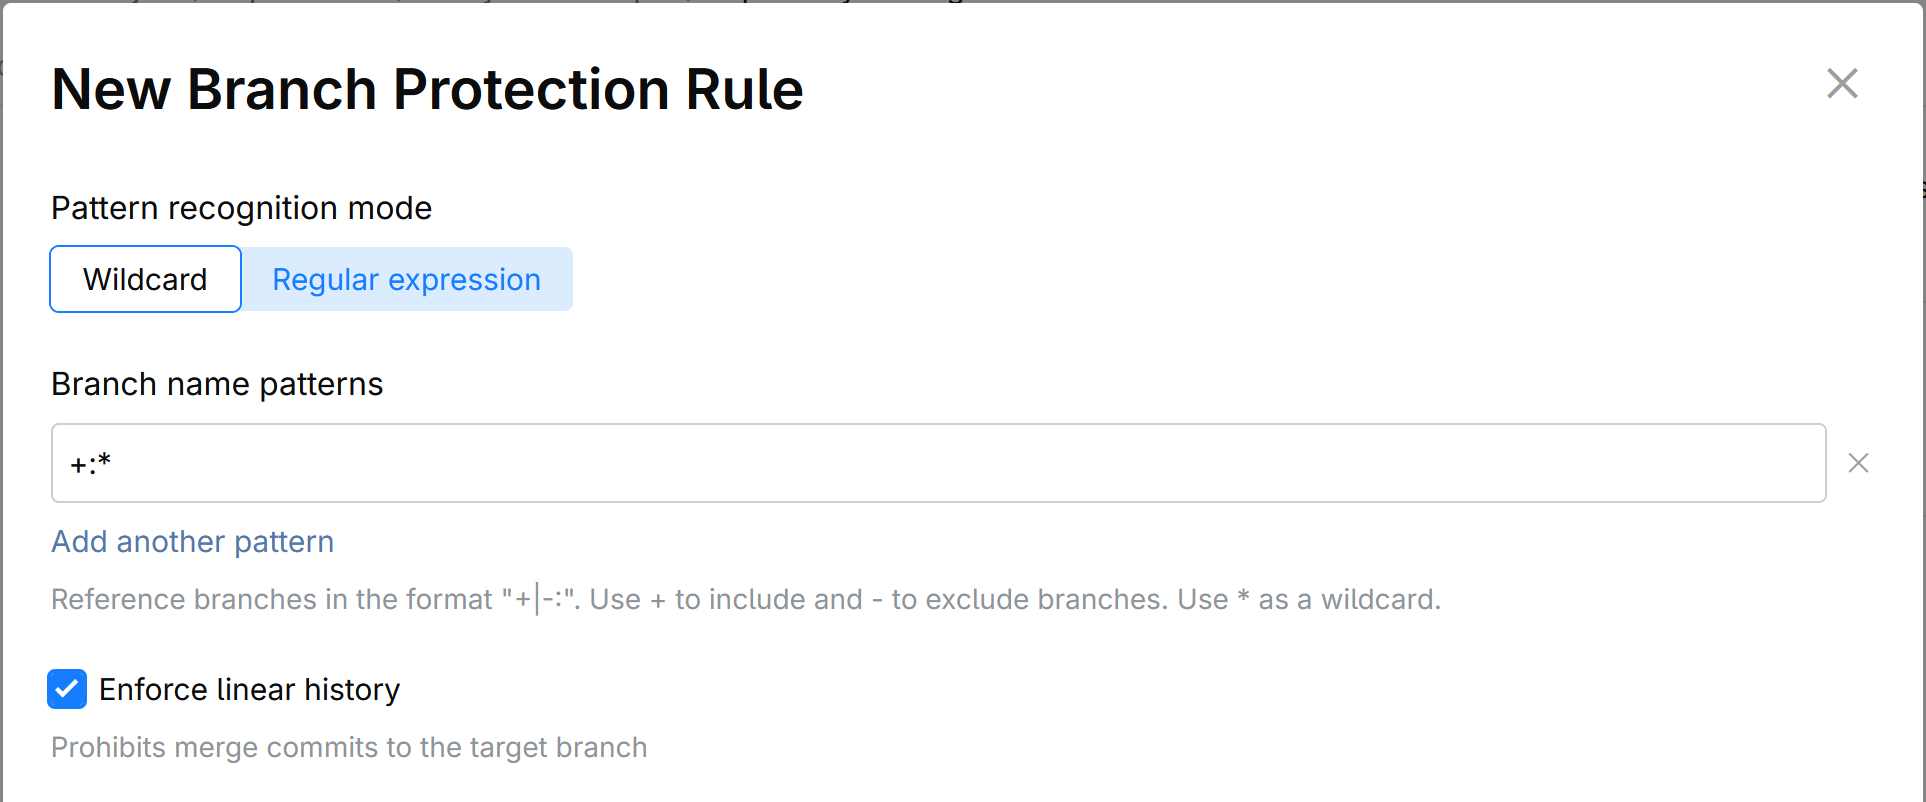Remove the "+:*" branch pattern row
This screenshot has height=802, width=1926.
pyautogui.click(x=1858, y=463)
